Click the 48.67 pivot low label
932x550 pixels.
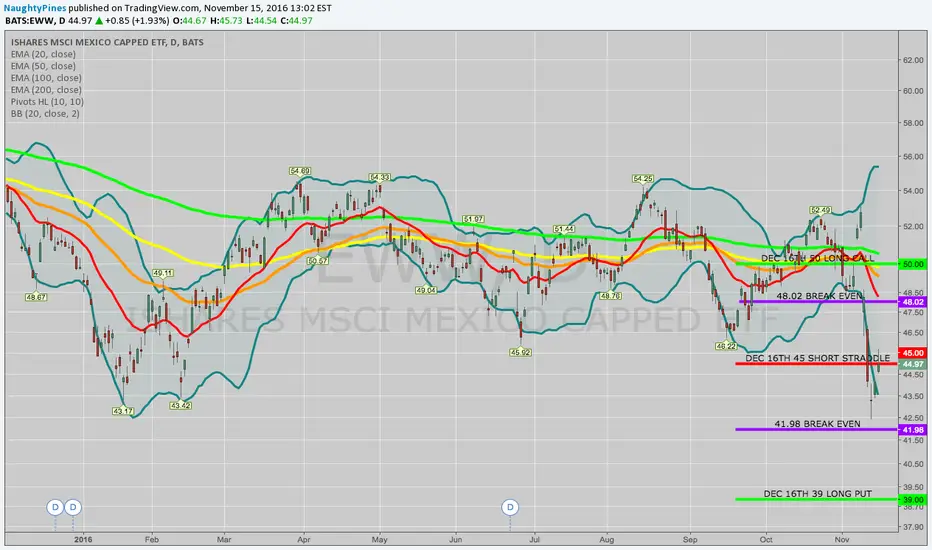click(x=36, y=297)
